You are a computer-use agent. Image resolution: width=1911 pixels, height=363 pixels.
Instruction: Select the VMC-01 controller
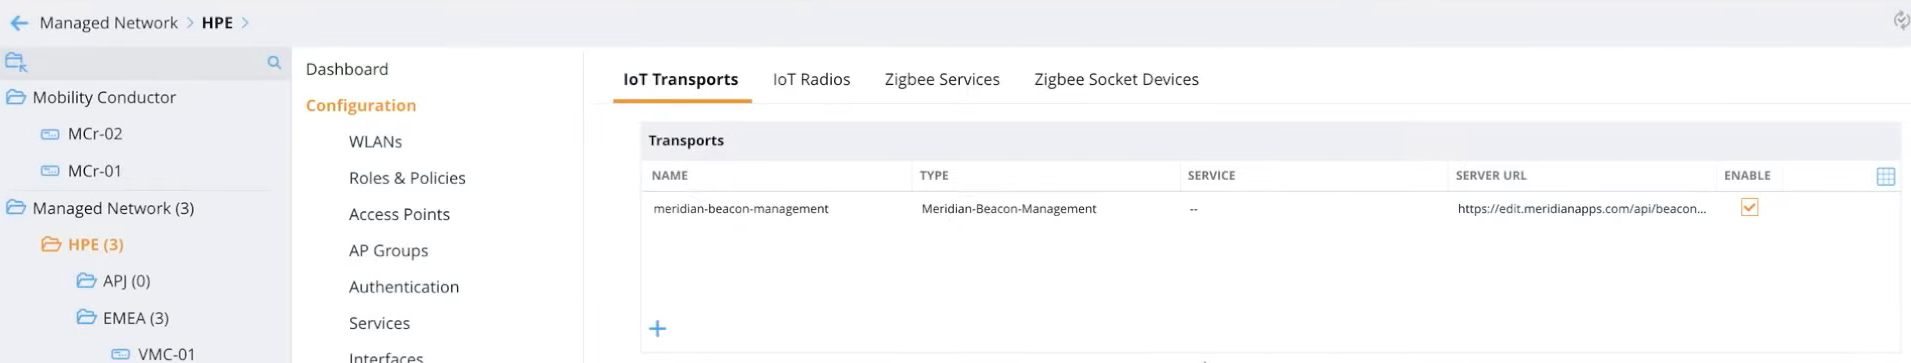pos(166,354)
